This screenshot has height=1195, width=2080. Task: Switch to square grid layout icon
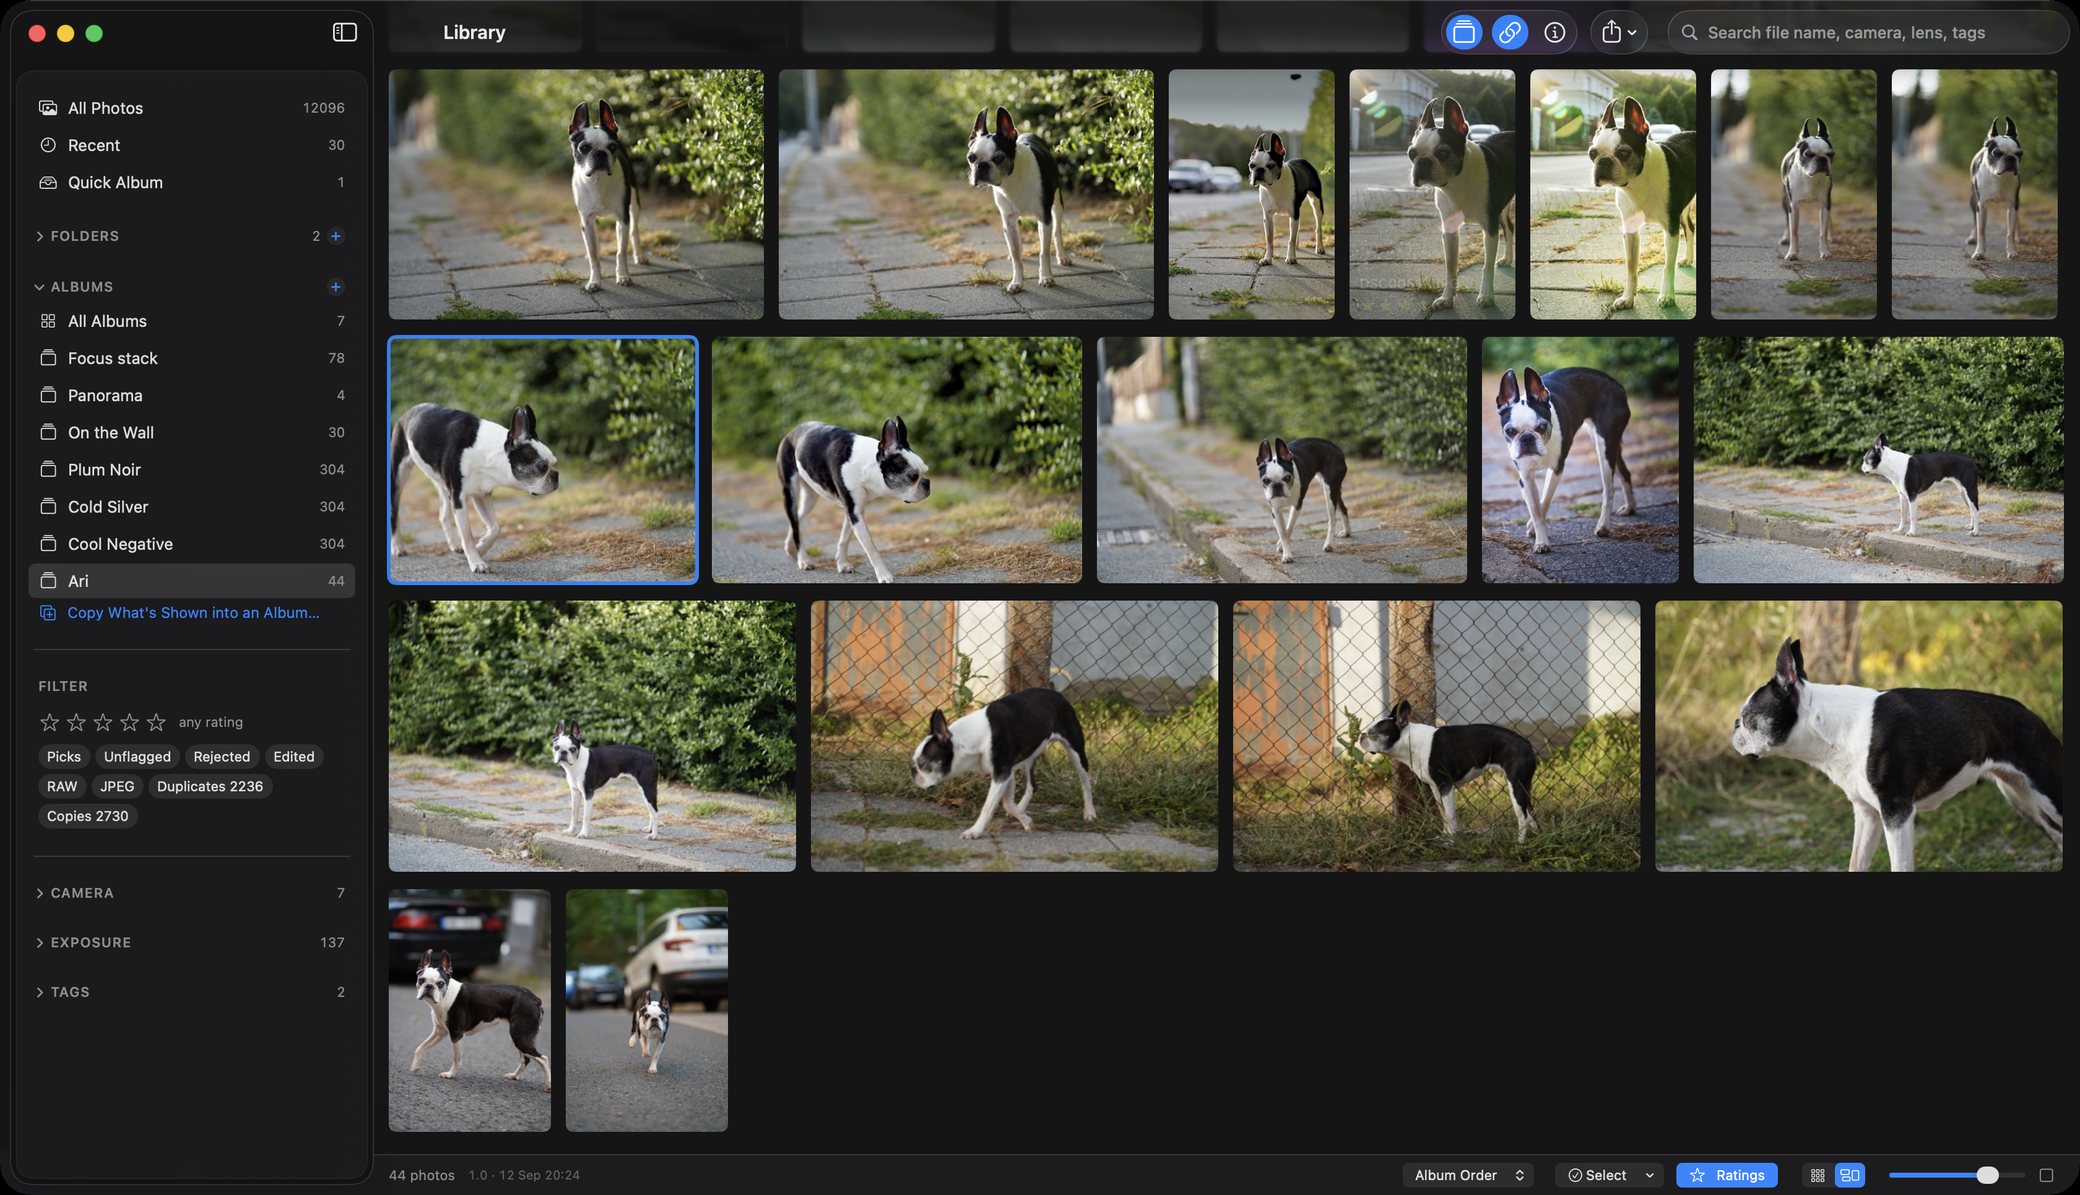point(1818,1175)
